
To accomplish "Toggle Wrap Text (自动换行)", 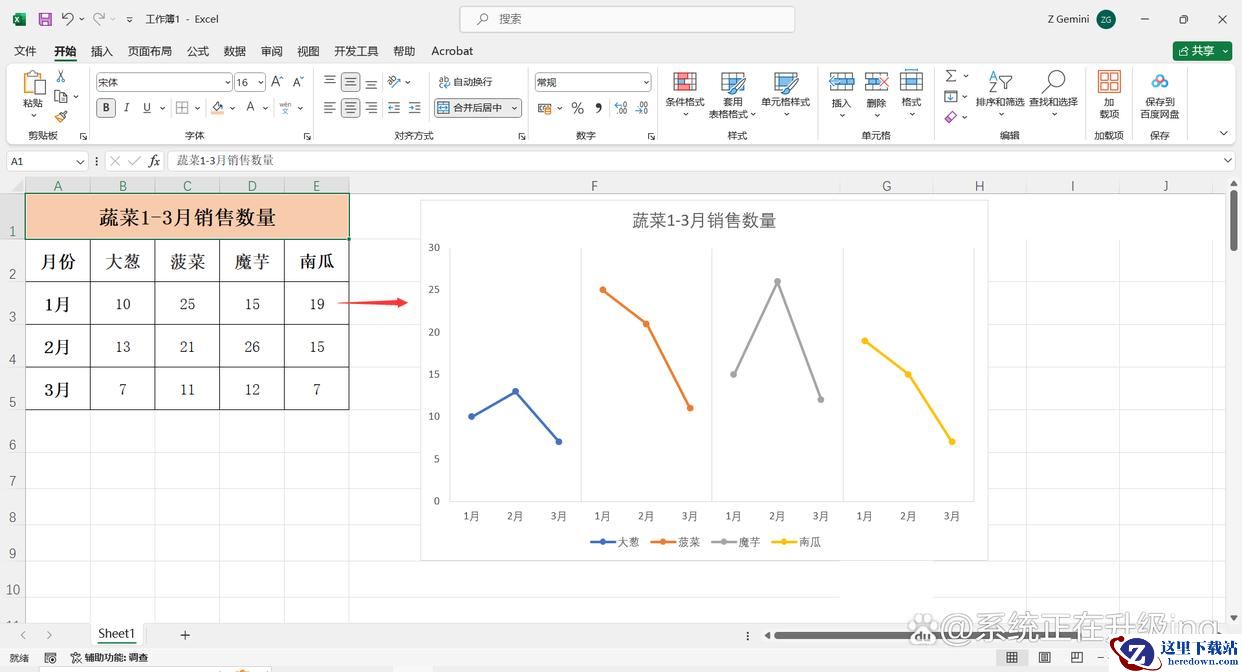I will coord(466,82).
